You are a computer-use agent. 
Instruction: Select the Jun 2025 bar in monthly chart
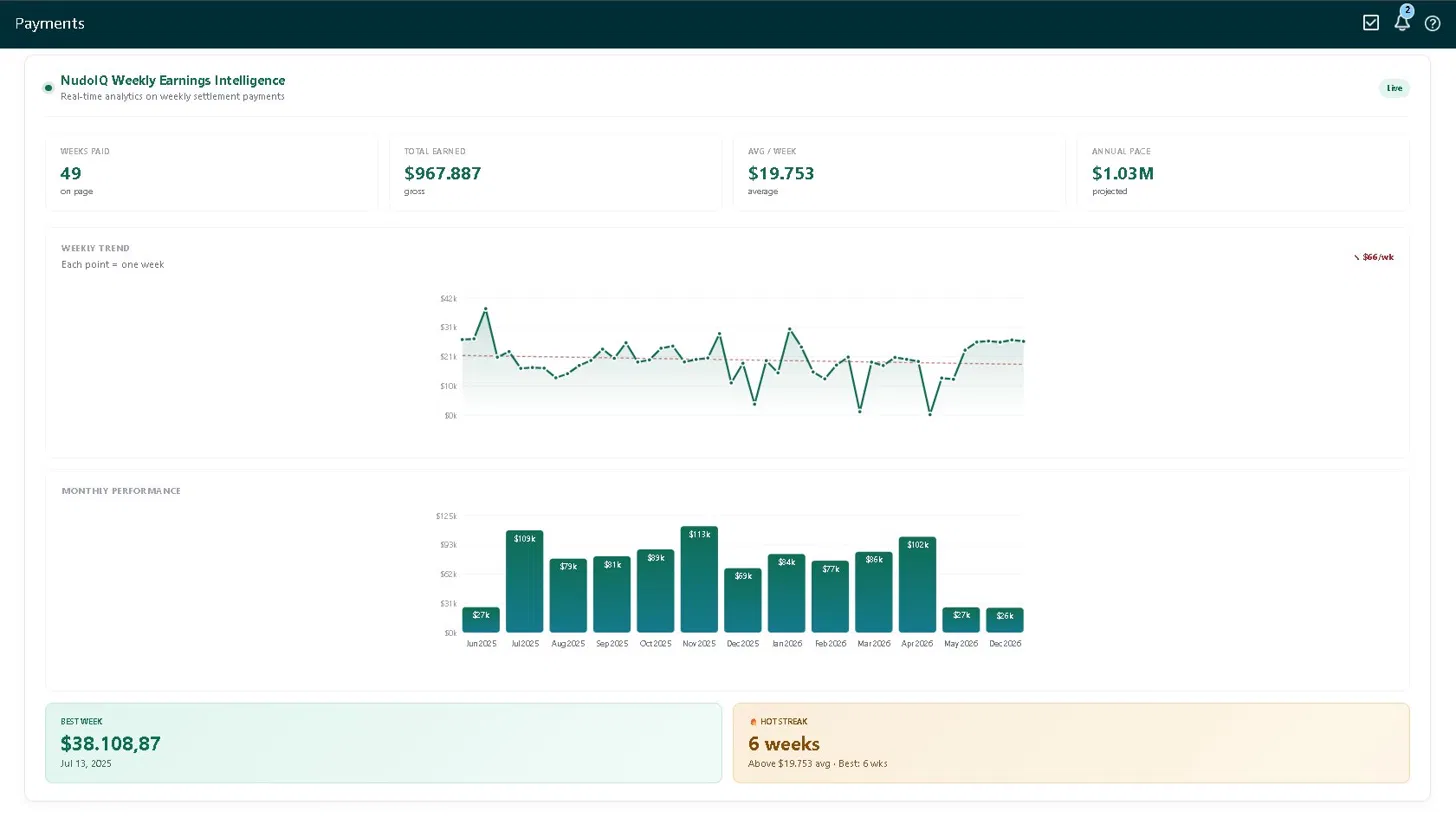pyautogui.click(x=481, y=620)
